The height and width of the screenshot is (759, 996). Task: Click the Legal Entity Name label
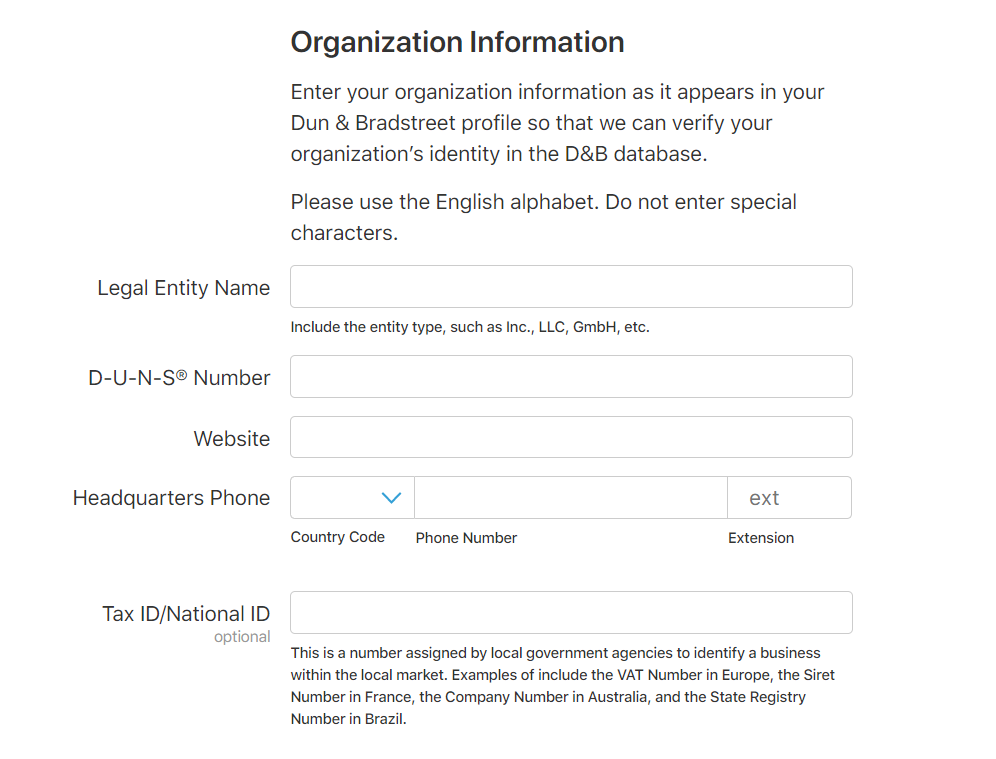tap(184, 288)
